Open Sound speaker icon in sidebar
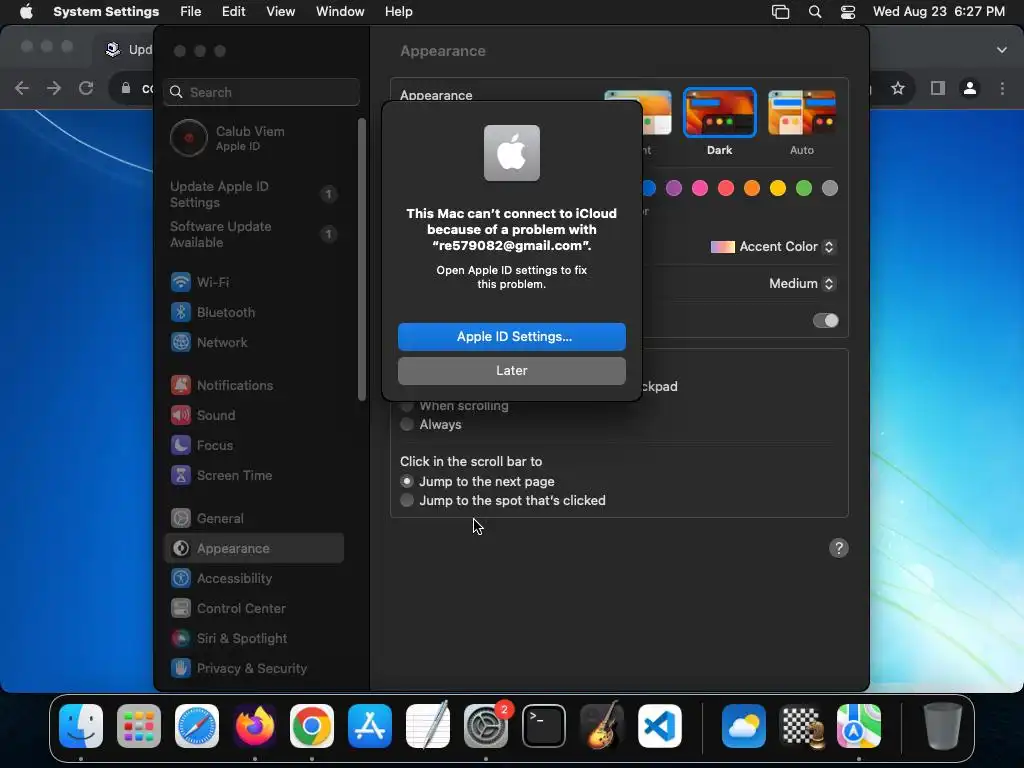The width and height of the screenshot is (1024, 768). (181, 415)
